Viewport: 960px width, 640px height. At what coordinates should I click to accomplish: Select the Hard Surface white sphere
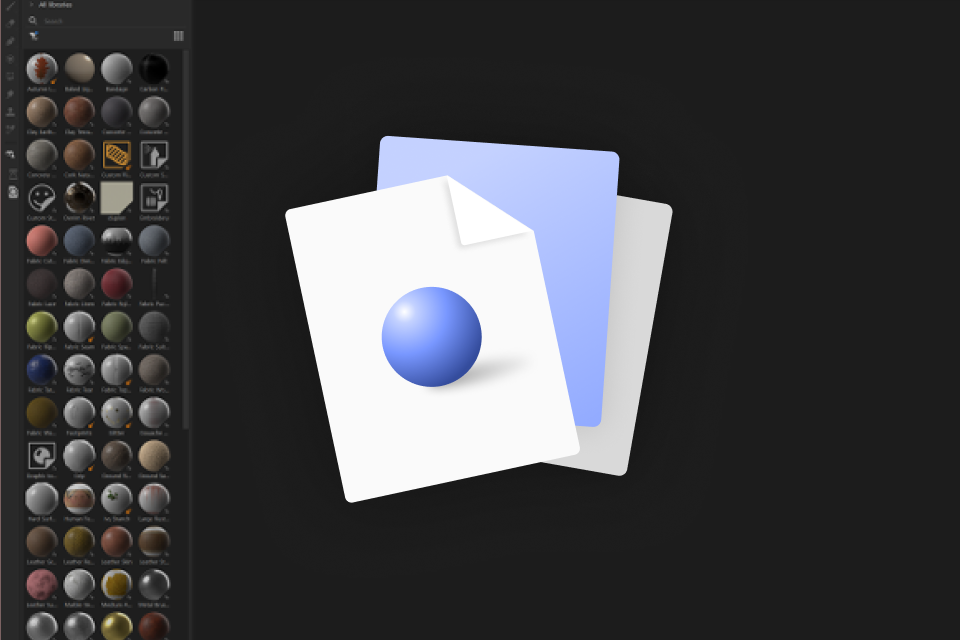pyautogui.click(x=42, y=499)
